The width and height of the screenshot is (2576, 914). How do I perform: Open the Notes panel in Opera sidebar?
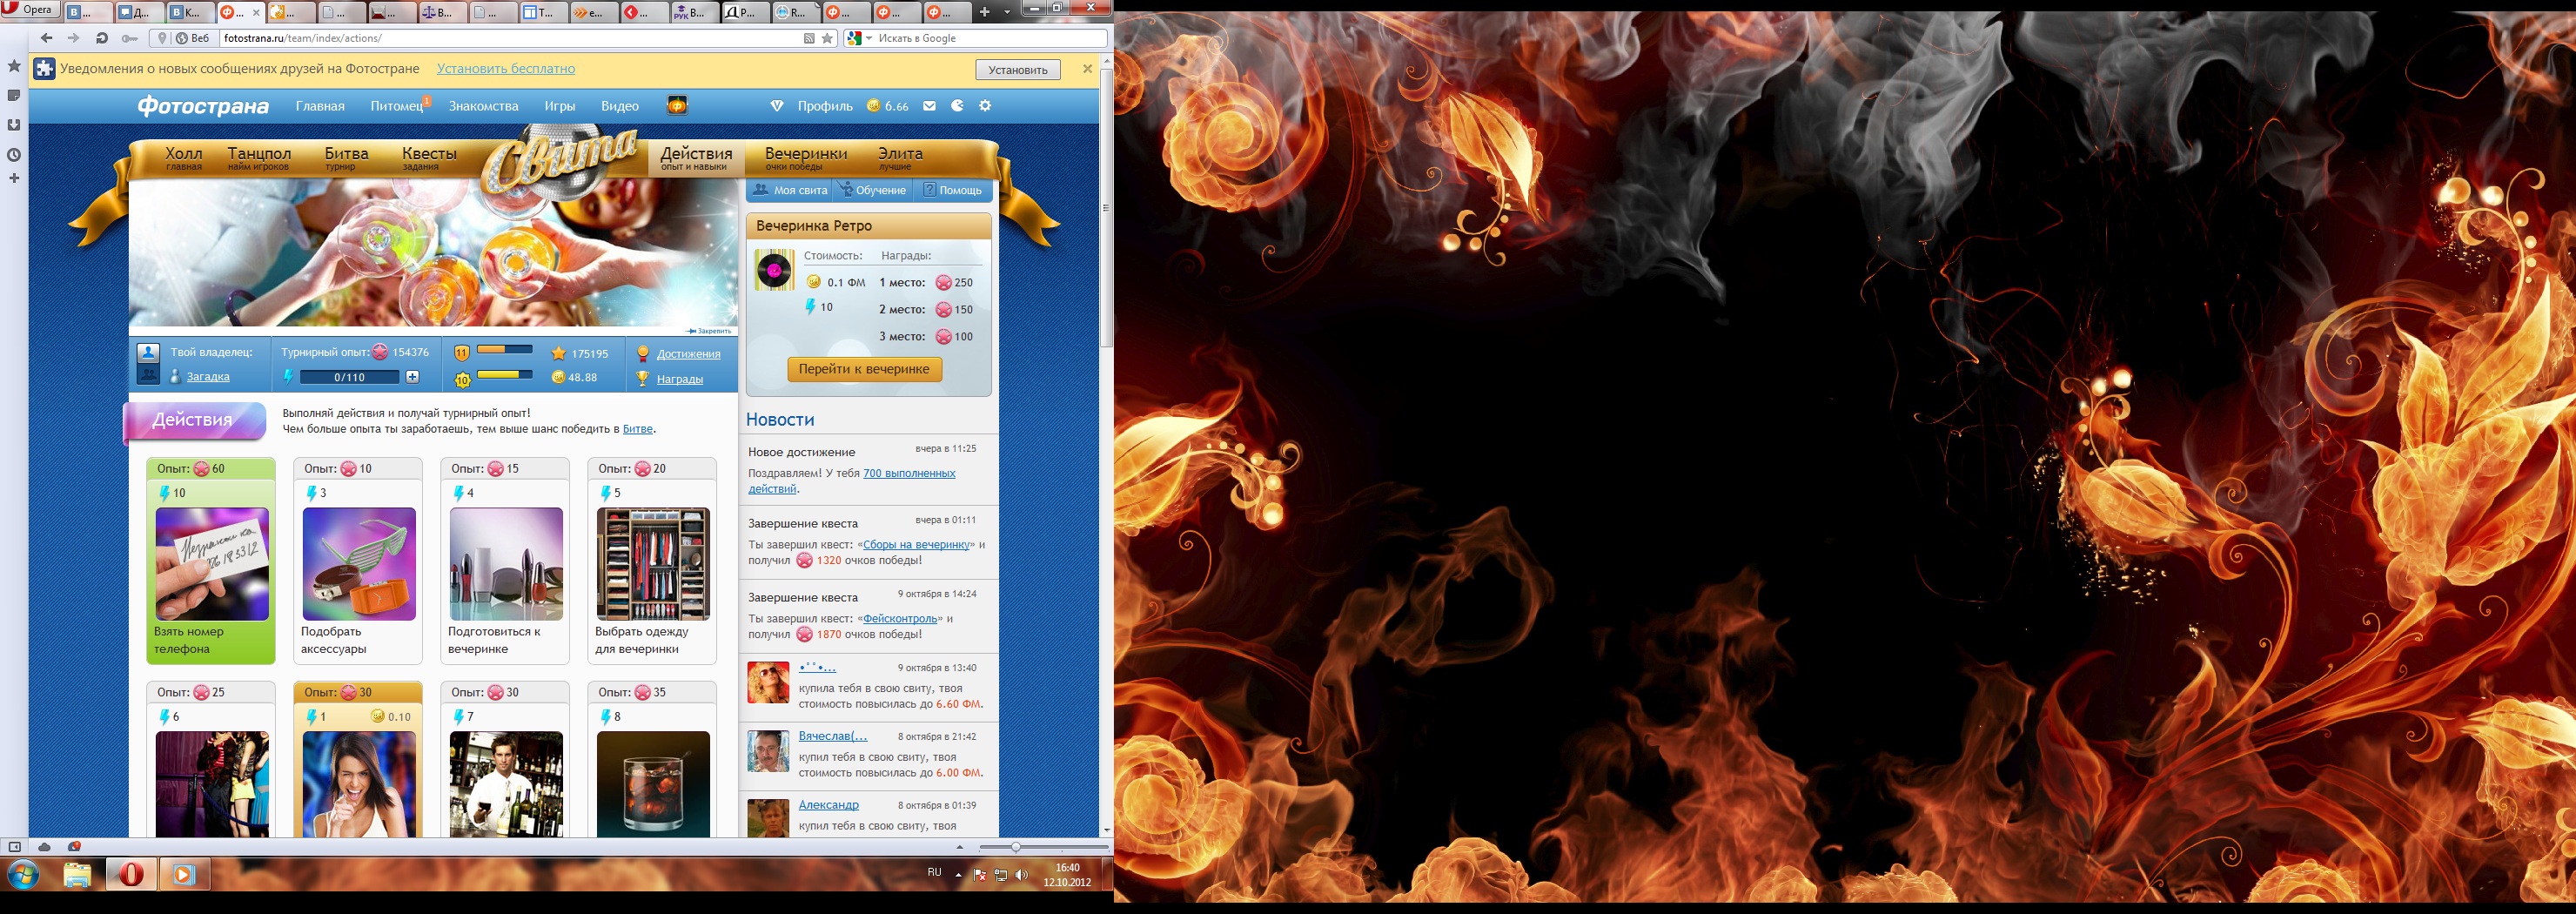pyautogui.click(x=14, y=96)
